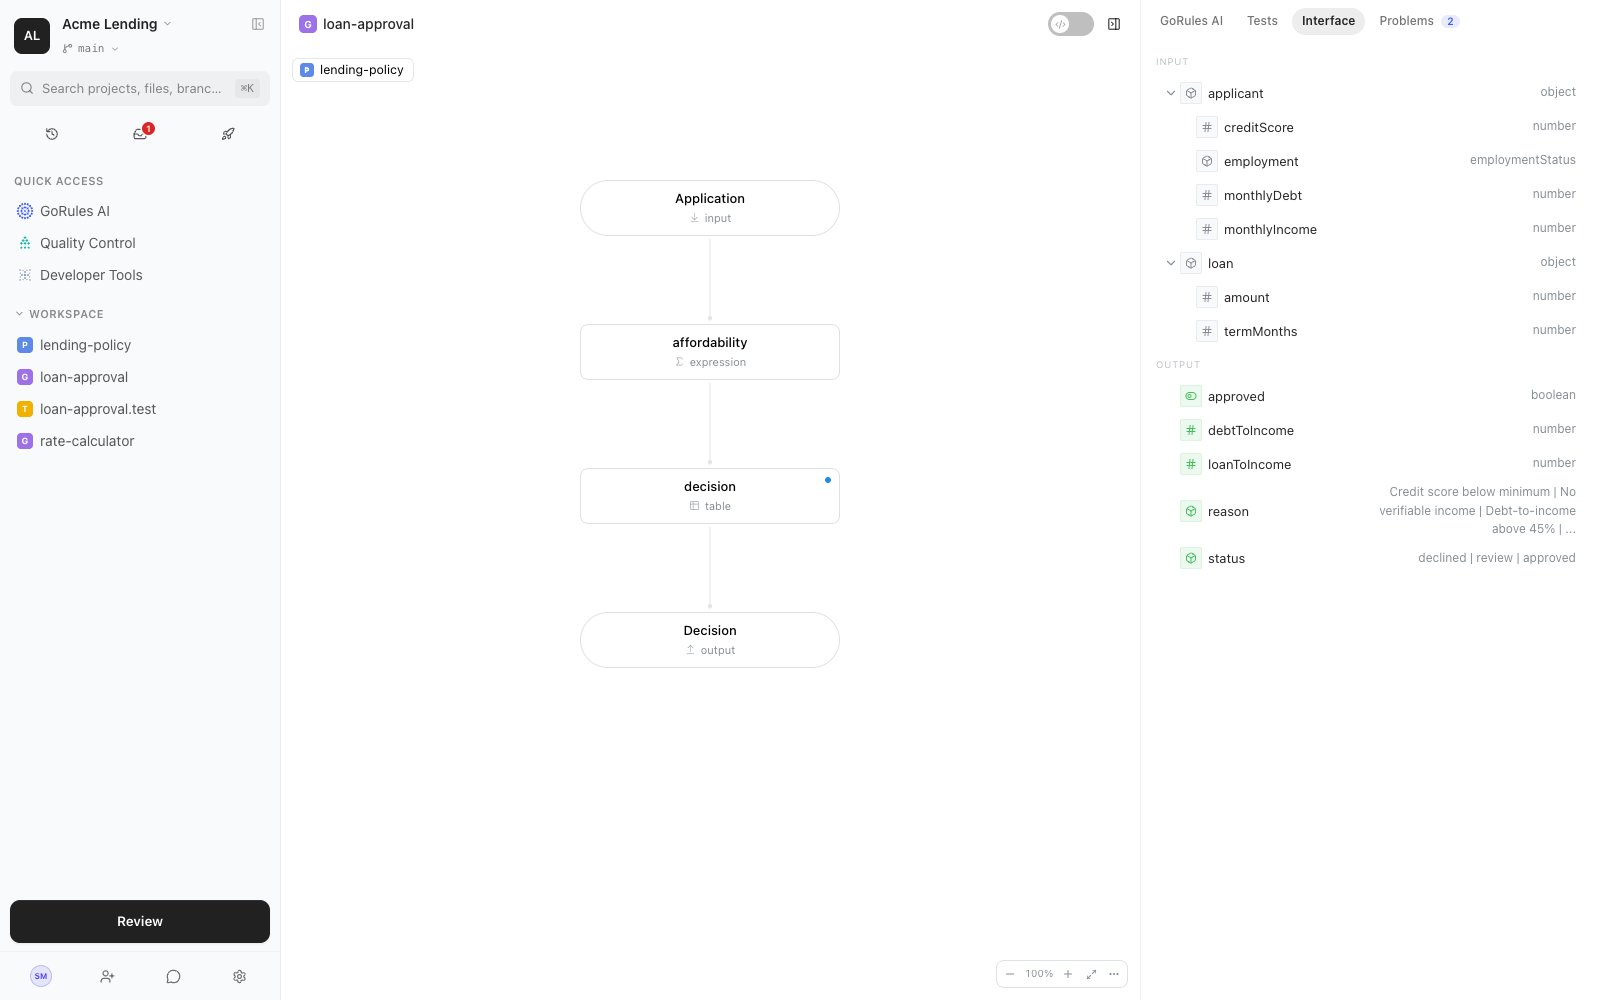Open canvas more options ellipsis
Viewport: 1600px width, 1000px height.
(1114, 974)
